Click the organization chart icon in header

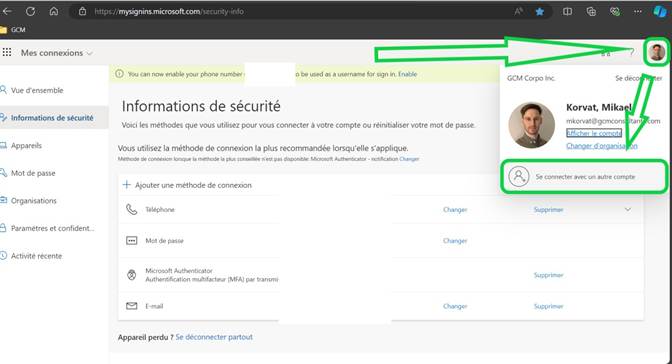(605, 53)
